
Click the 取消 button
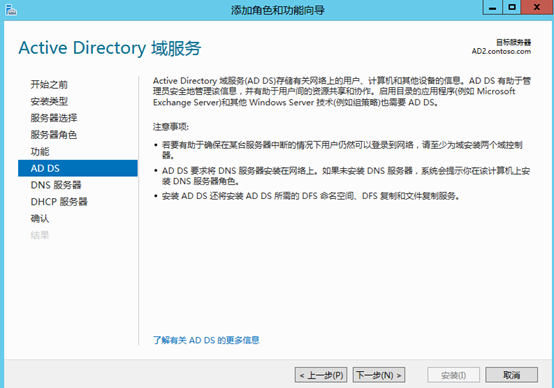512,375
